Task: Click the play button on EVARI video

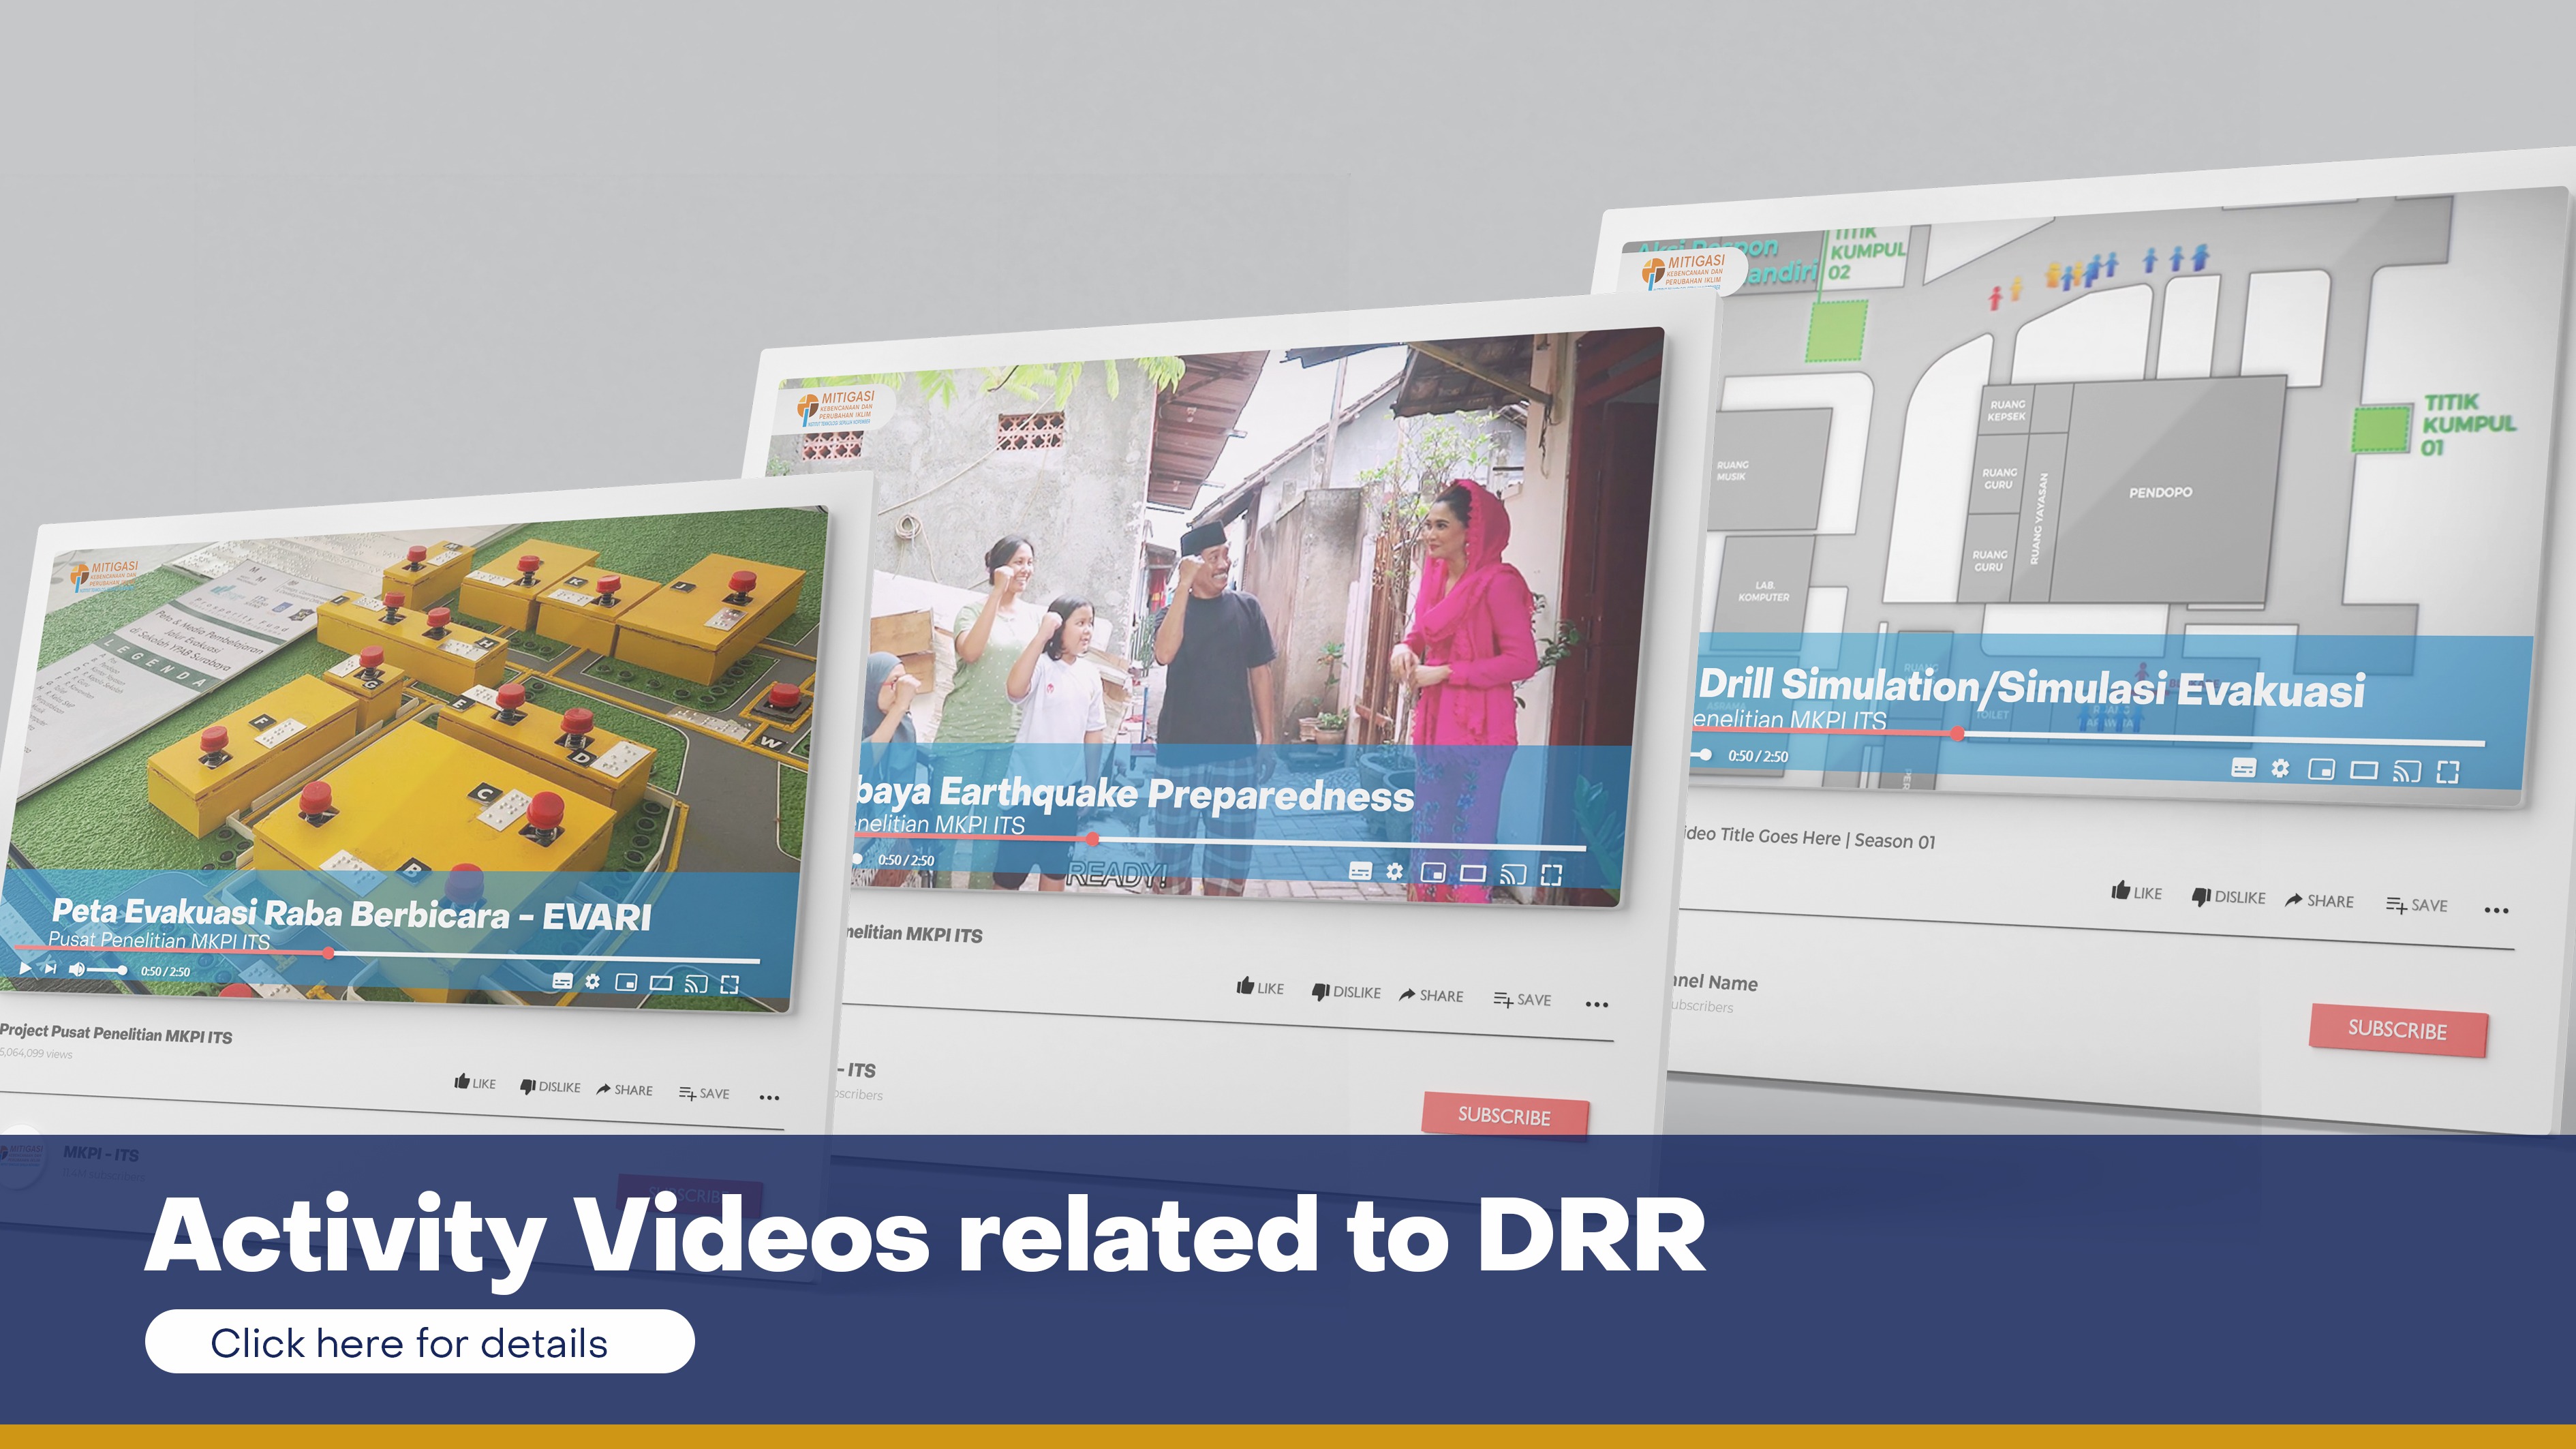Action: (x=25, y=968)
